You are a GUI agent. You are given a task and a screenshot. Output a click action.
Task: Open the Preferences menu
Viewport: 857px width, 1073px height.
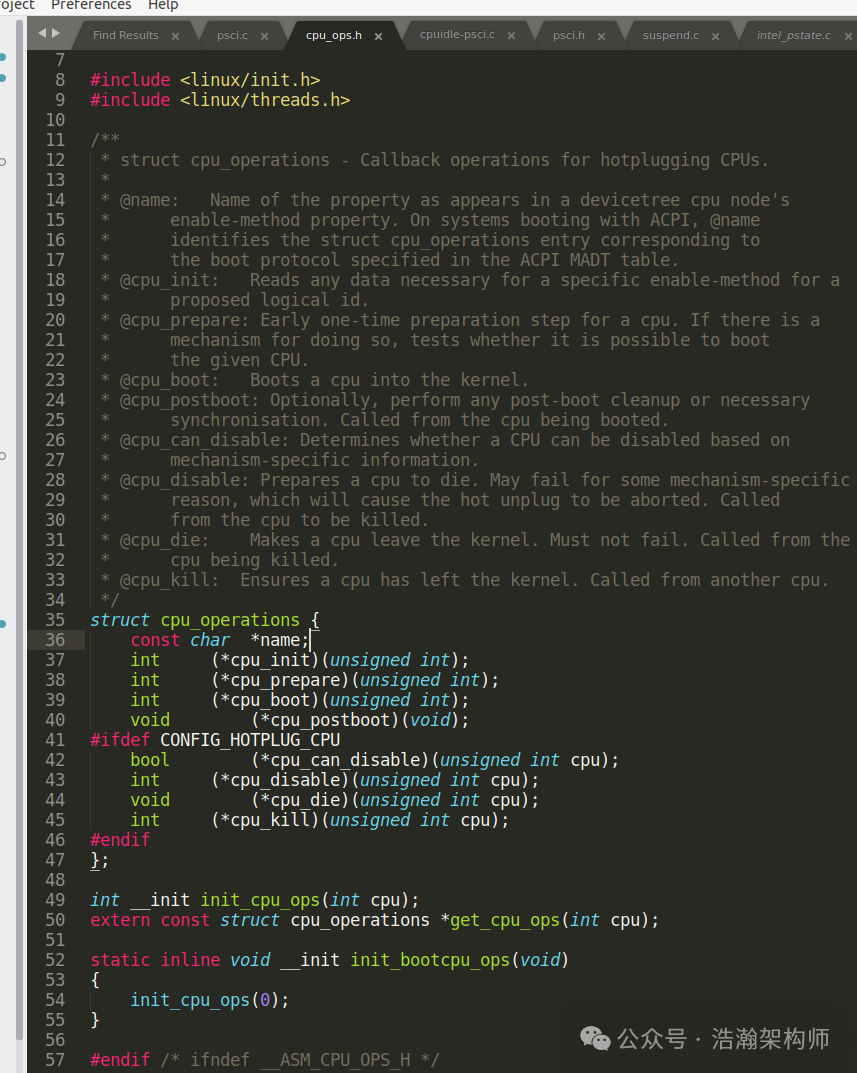coord(91,5)
